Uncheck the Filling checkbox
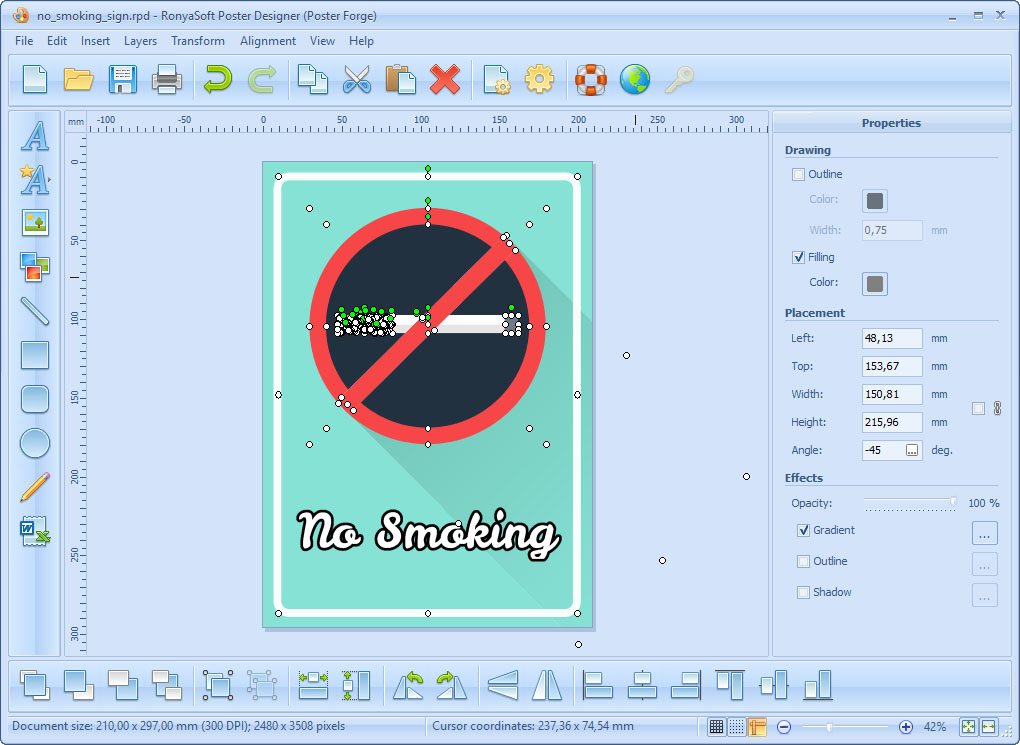This screenshot has width=1020, height=745. tap(798, 257)
